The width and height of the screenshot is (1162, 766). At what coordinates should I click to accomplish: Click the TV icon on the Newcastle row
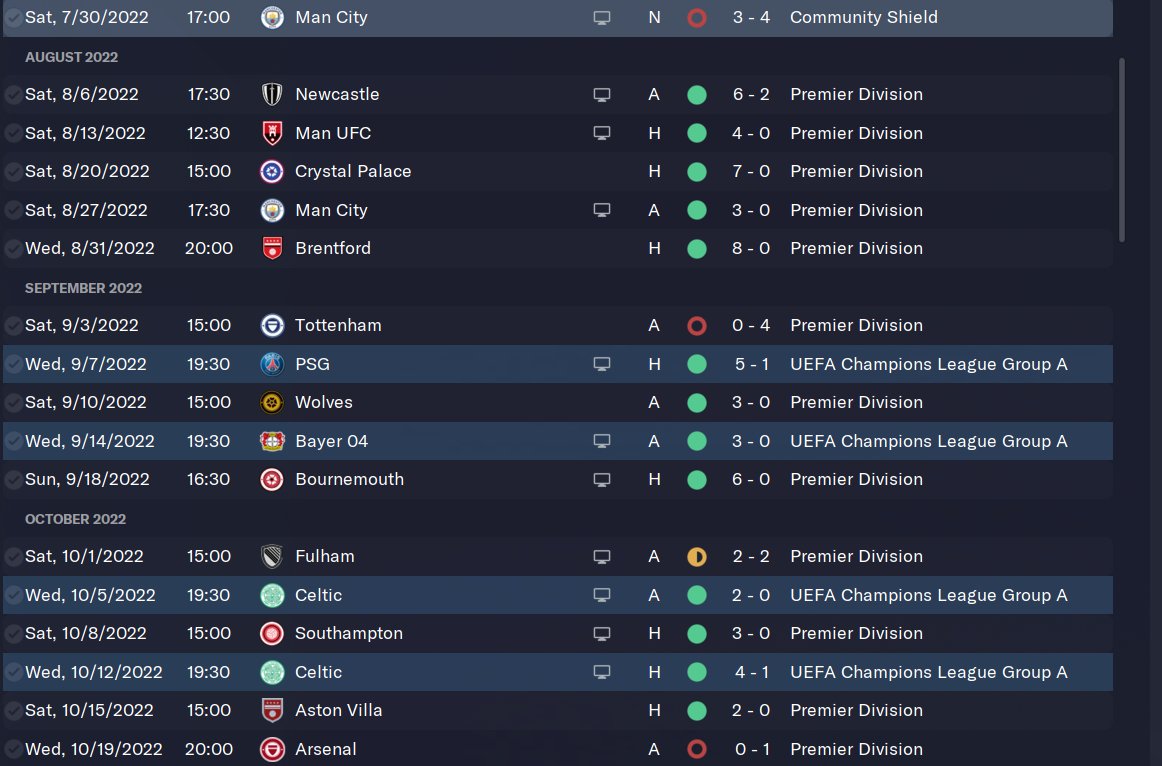(602, 95)
